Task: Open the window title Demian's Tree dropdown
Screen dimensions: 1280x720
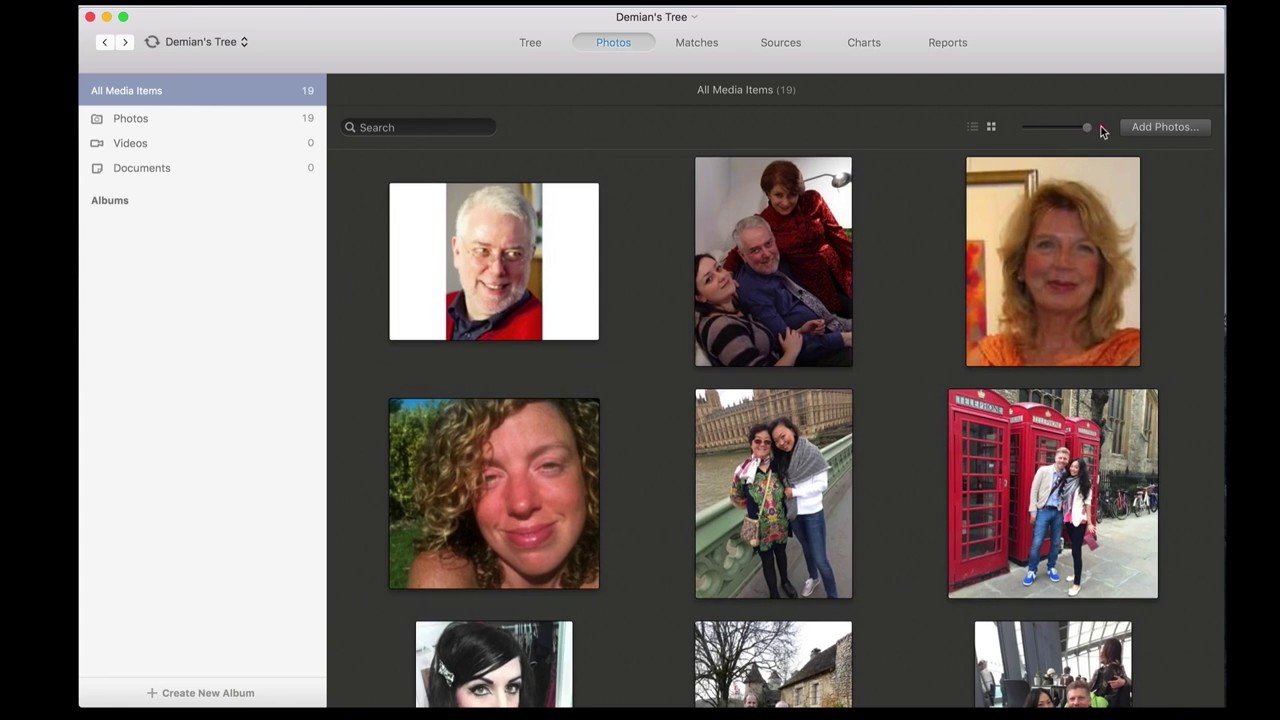Action: [657, 17]
